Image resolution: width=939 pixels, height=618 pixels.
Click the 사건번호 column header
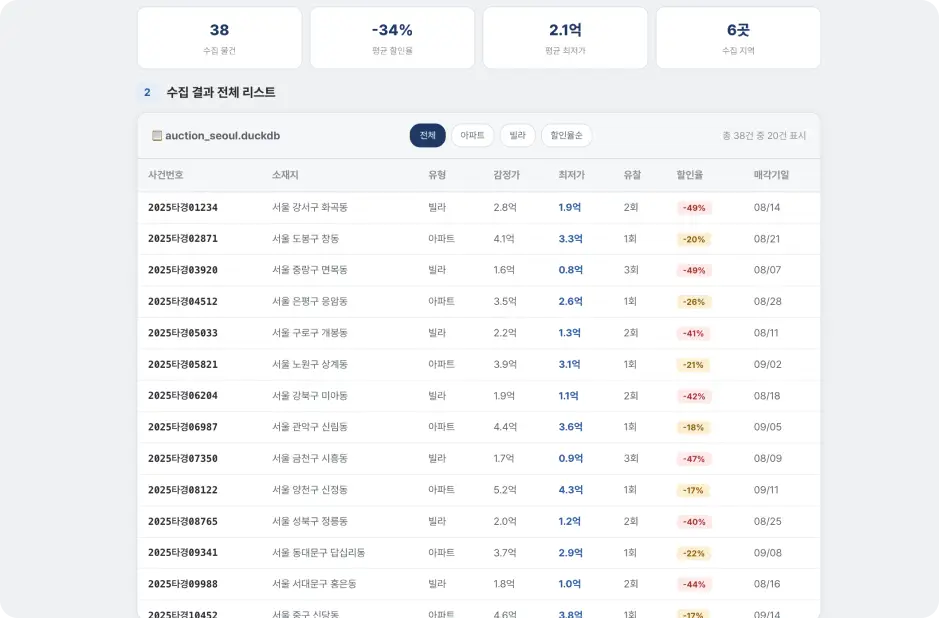pos(166,175)
